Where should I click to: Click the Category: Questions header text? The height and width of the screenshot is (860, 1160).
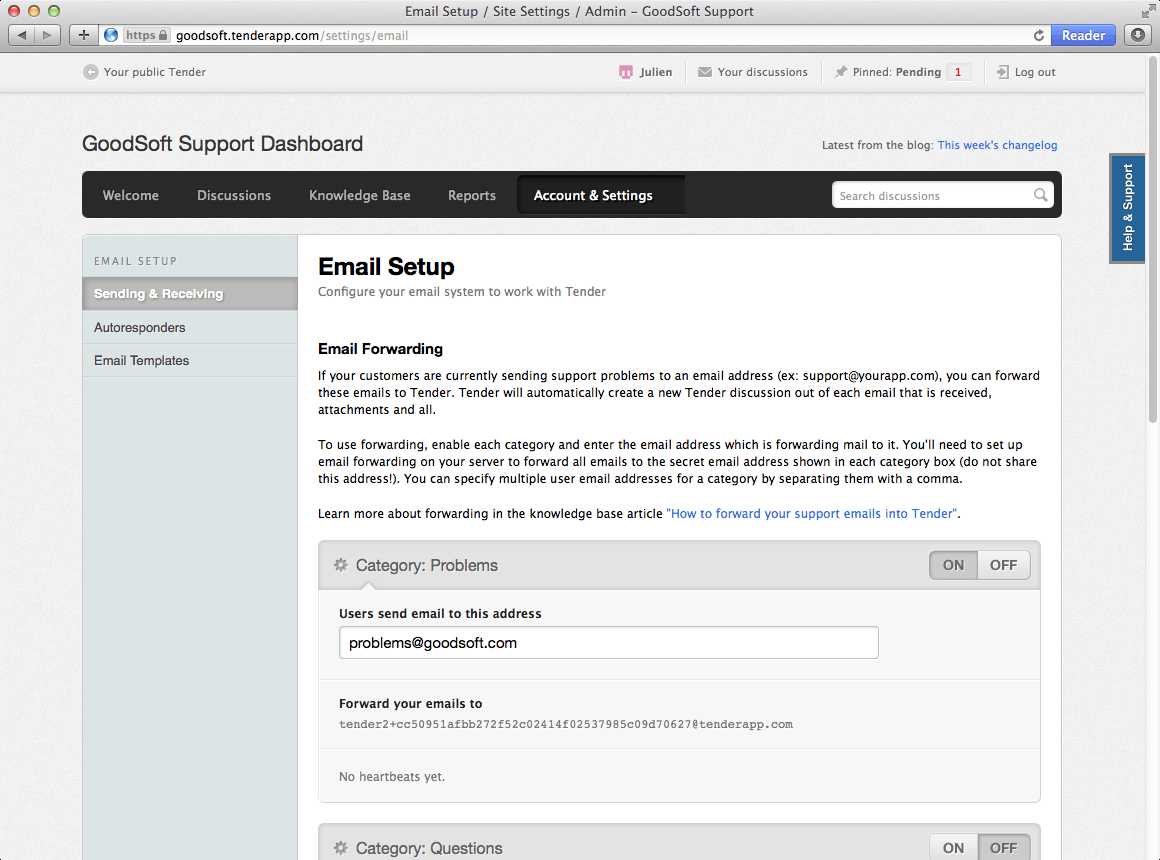(429, 848)
